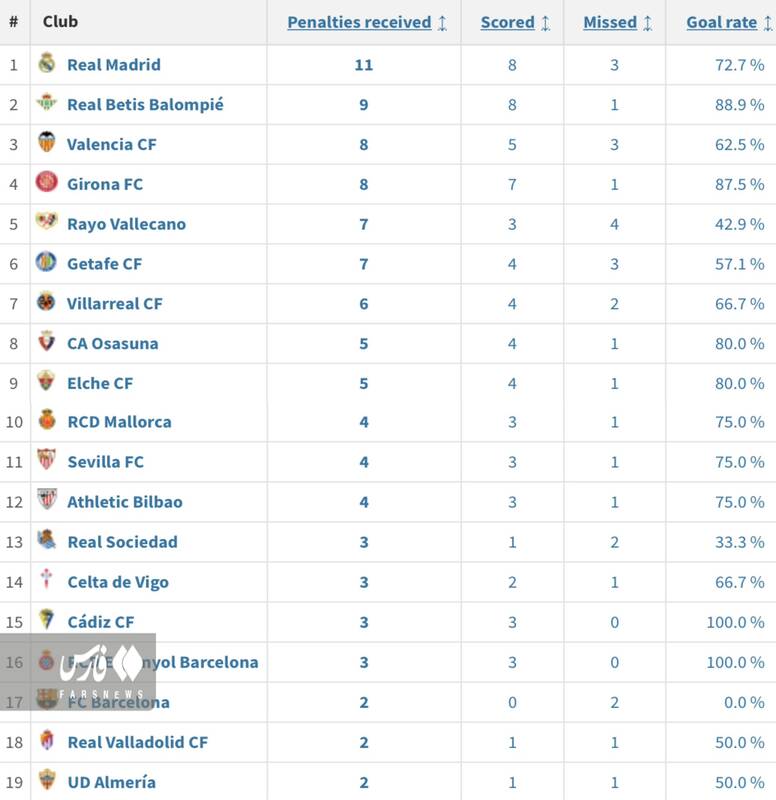Click the Real Sociedad crest icon
Viewport: 776px width, 800px height.
47,540
